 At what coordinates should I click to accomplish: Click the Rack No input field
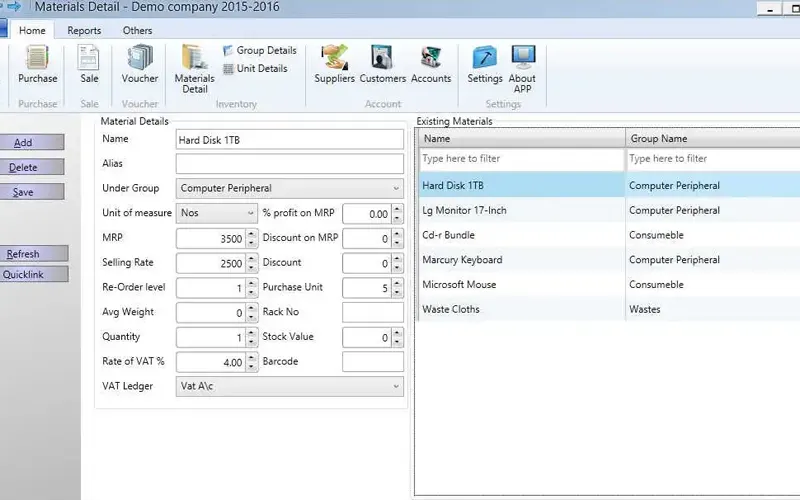(x=373, y=312)
